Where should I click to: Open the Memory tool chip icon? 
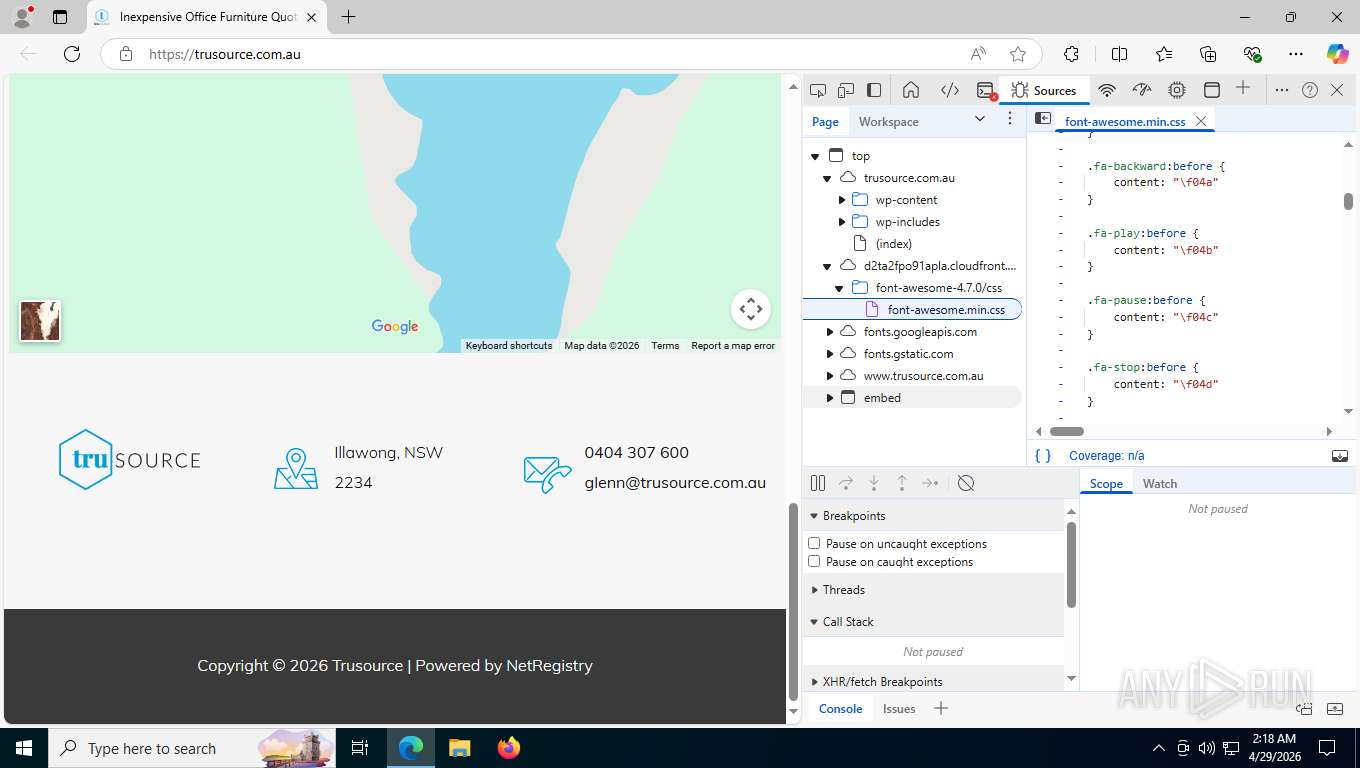(1177, 90)
